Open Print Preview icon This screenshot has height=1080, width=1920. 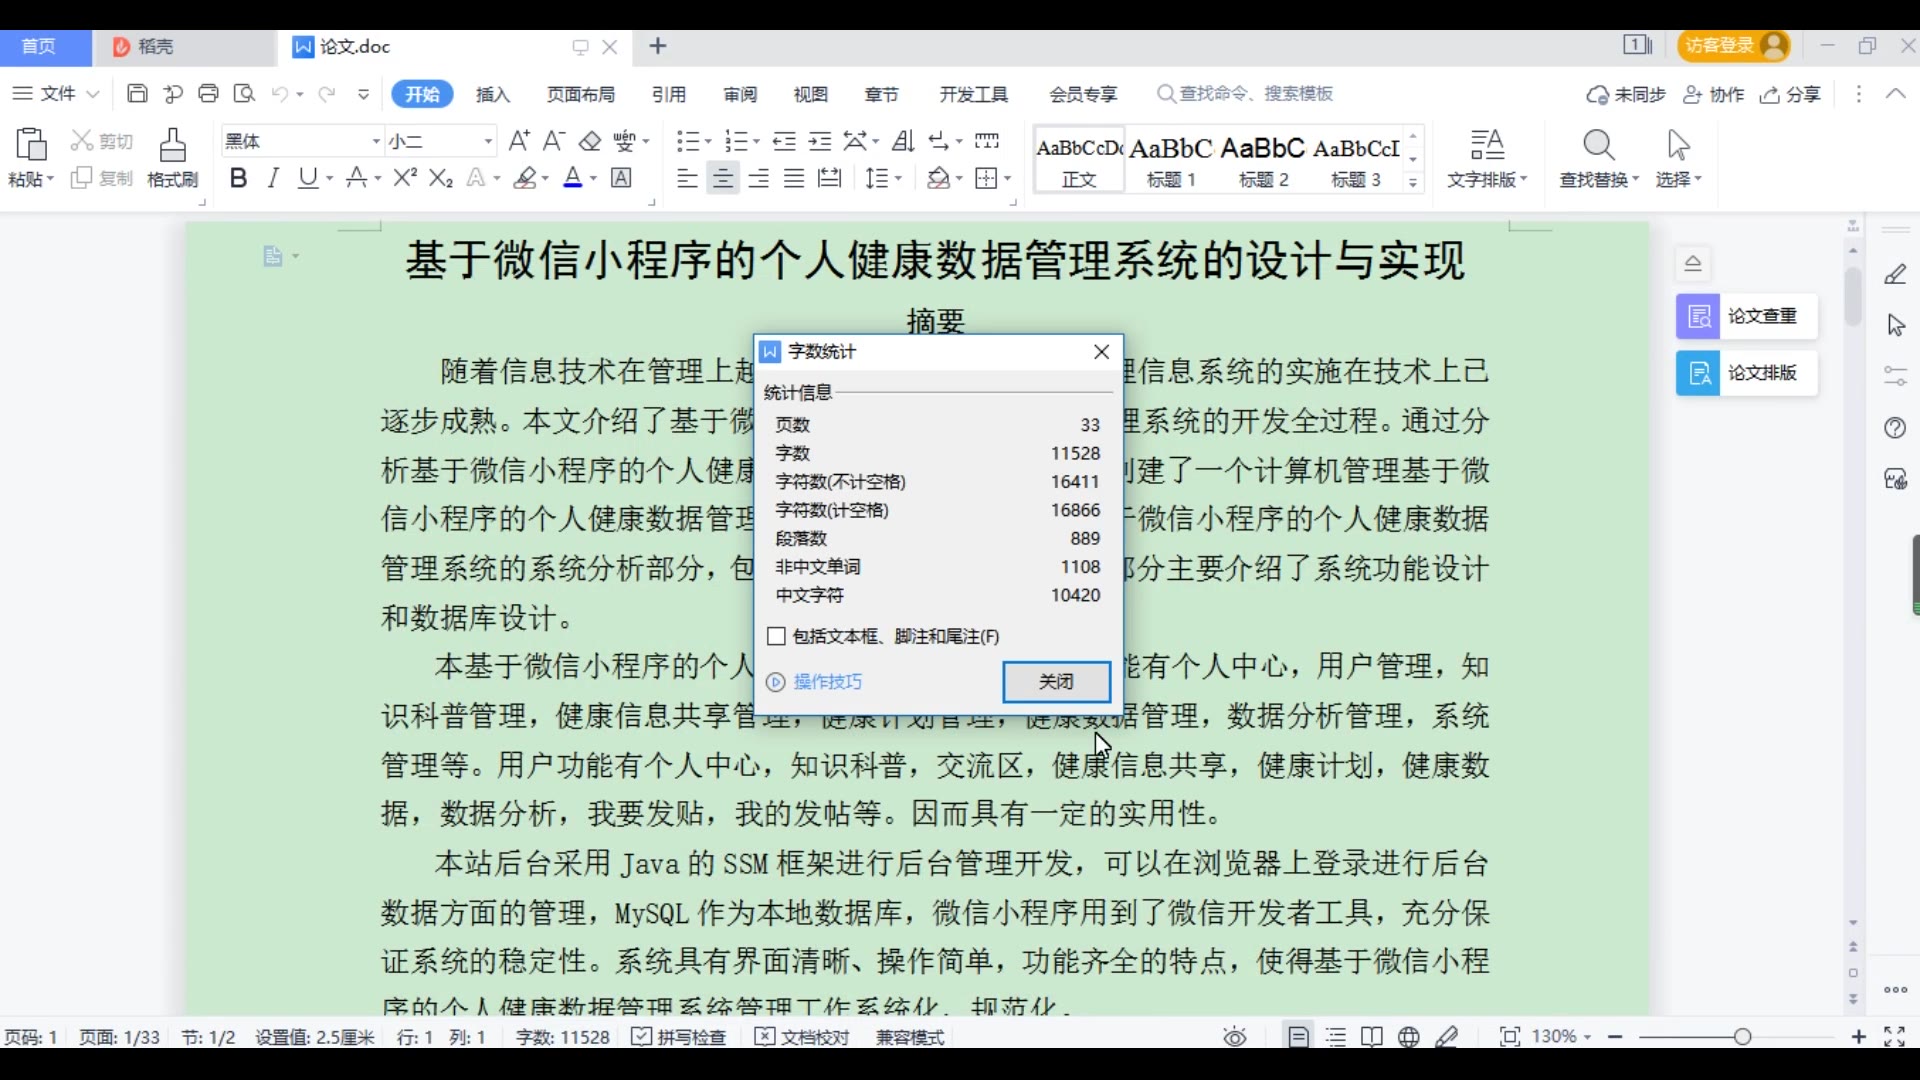tap(244, 94)
